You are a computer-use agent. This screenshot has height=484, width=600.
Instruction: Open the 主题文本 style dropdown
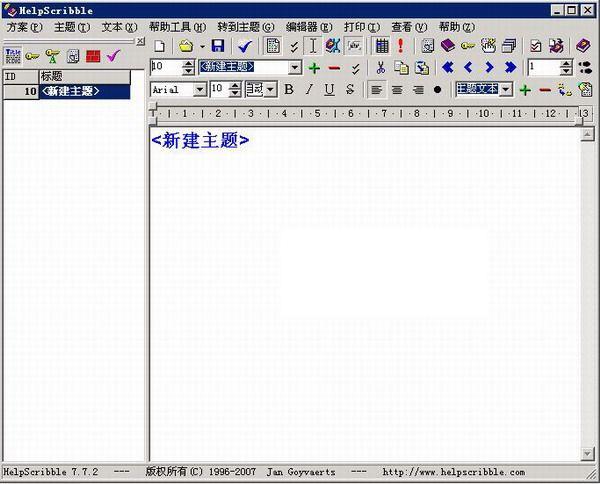point(506,90)
